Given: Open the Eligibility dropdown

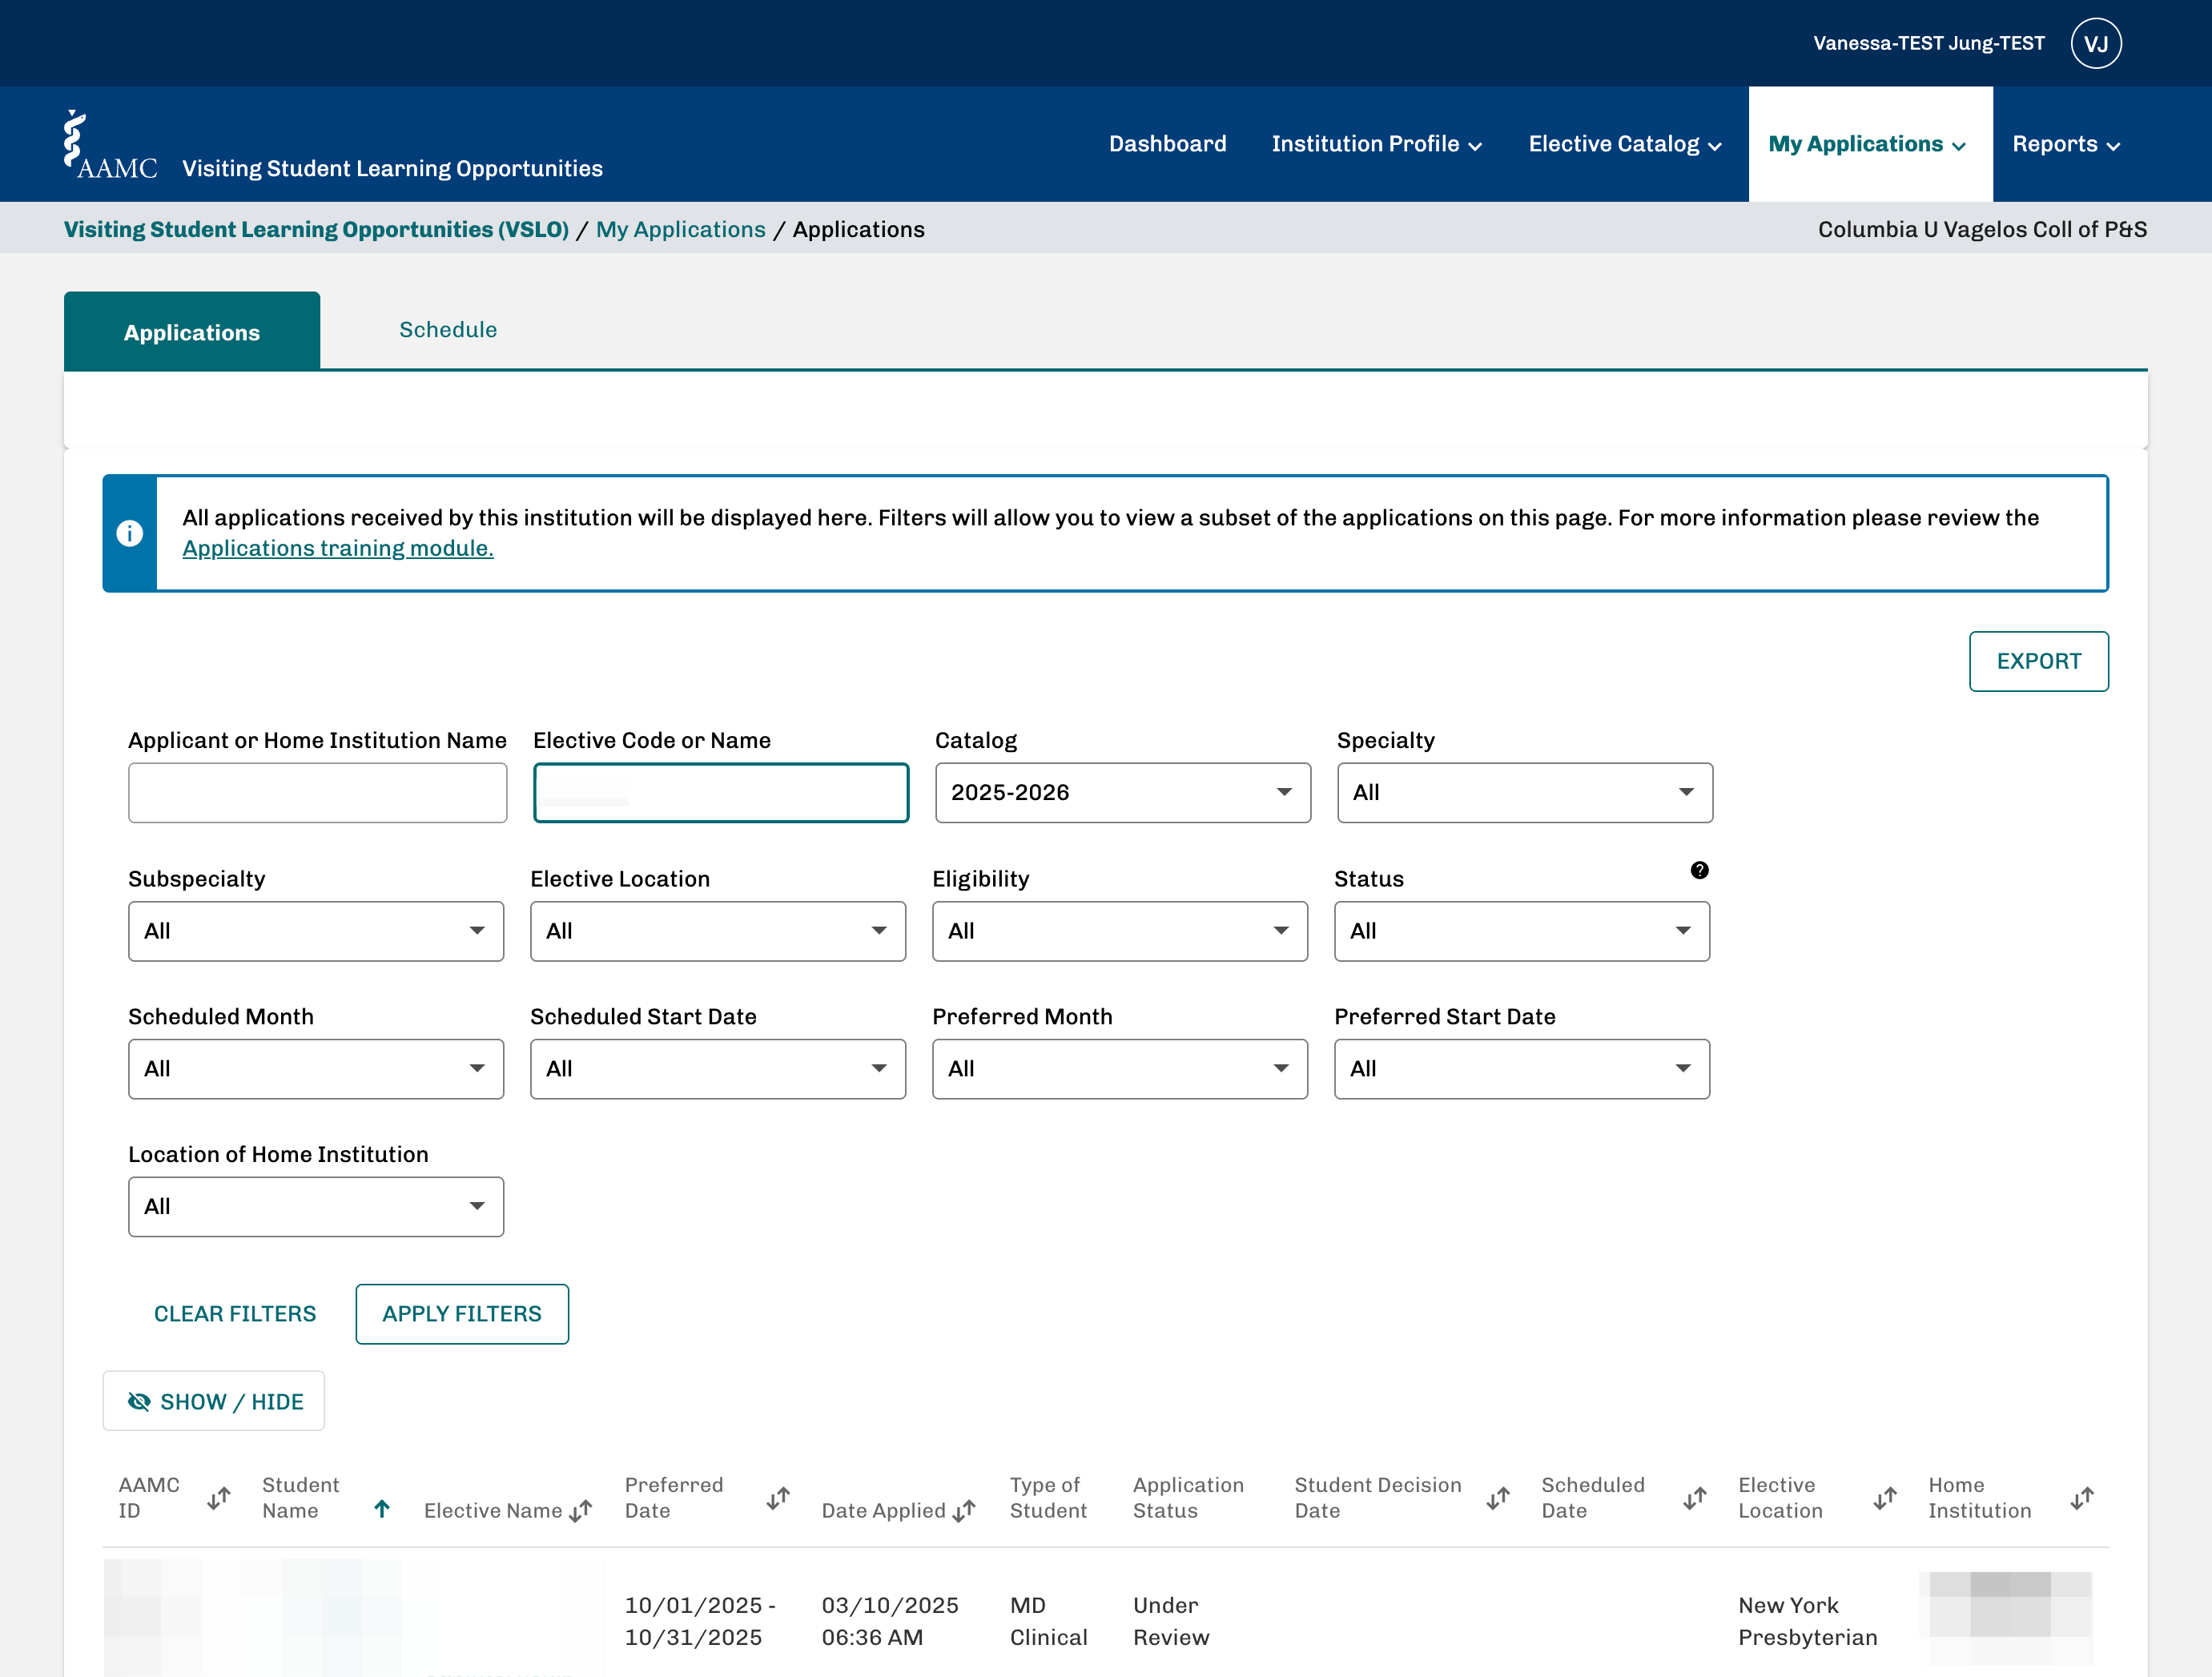Looking at the screenshot, I should [1120, 931].
